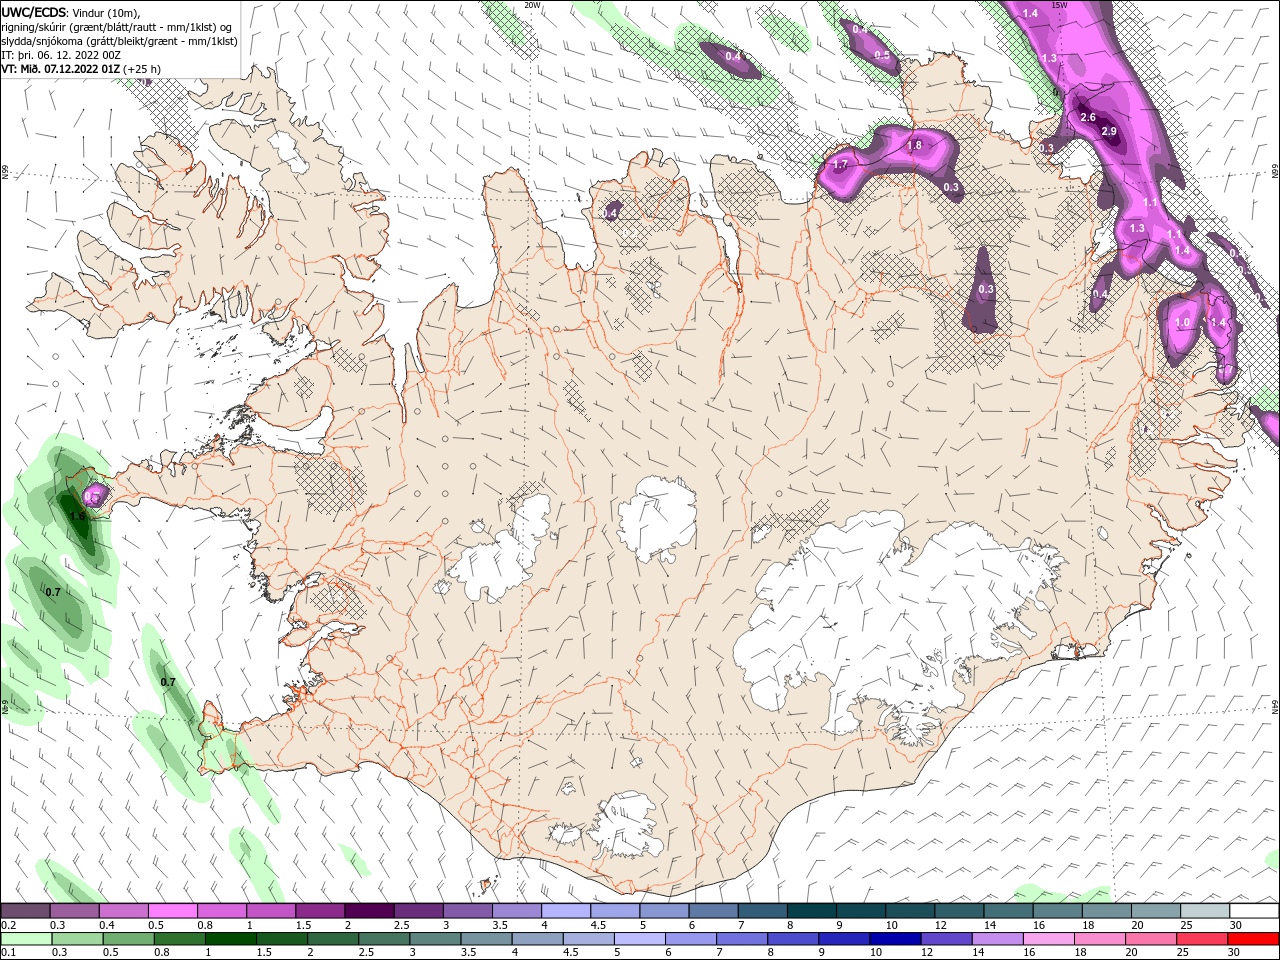
Task: Click the rigning/skúrir legend description line
Action: 117,27
